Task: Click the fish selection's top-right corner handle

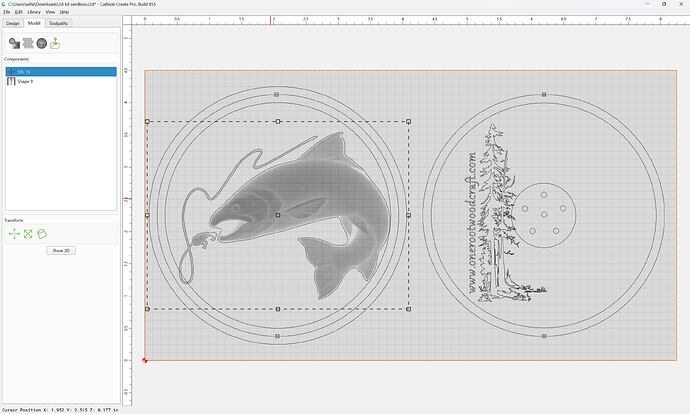Action: [x=408, y=121]
